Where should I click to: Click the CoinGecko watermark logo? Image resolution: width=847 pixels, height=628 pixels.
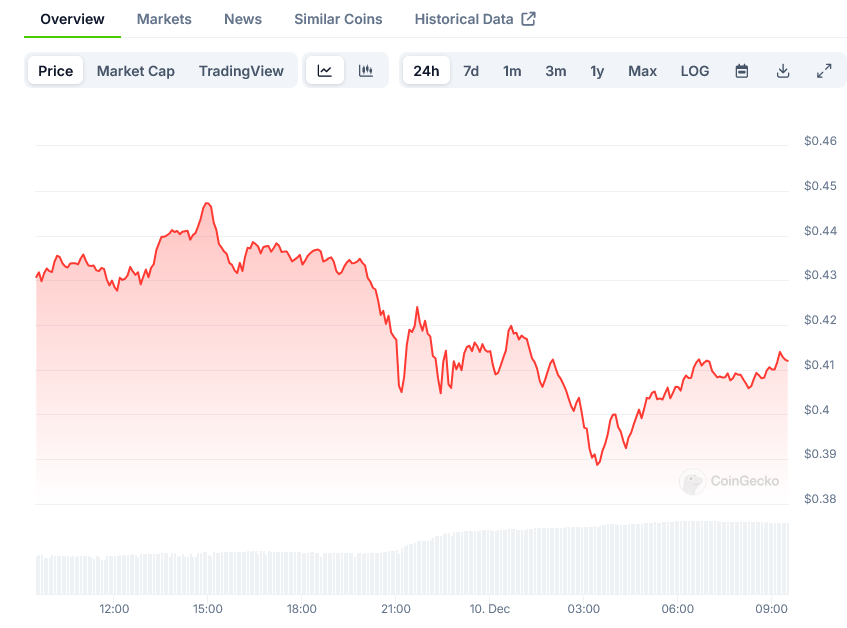coord(730,481)
